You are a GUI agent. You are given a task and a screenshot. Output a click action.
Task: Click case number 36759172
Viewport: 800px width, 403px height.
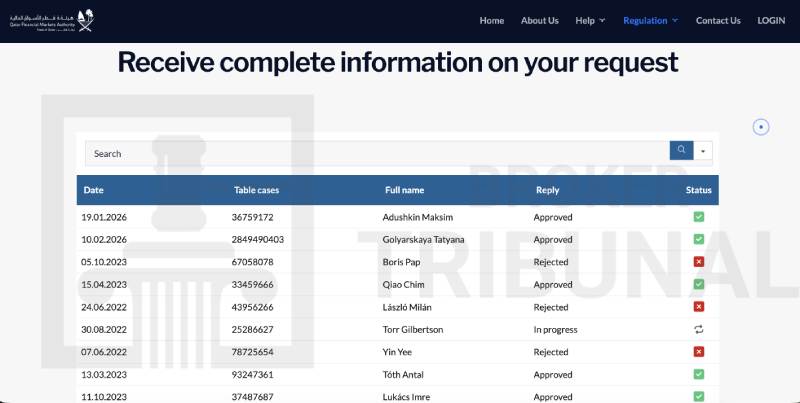click(x=253, y=217)
